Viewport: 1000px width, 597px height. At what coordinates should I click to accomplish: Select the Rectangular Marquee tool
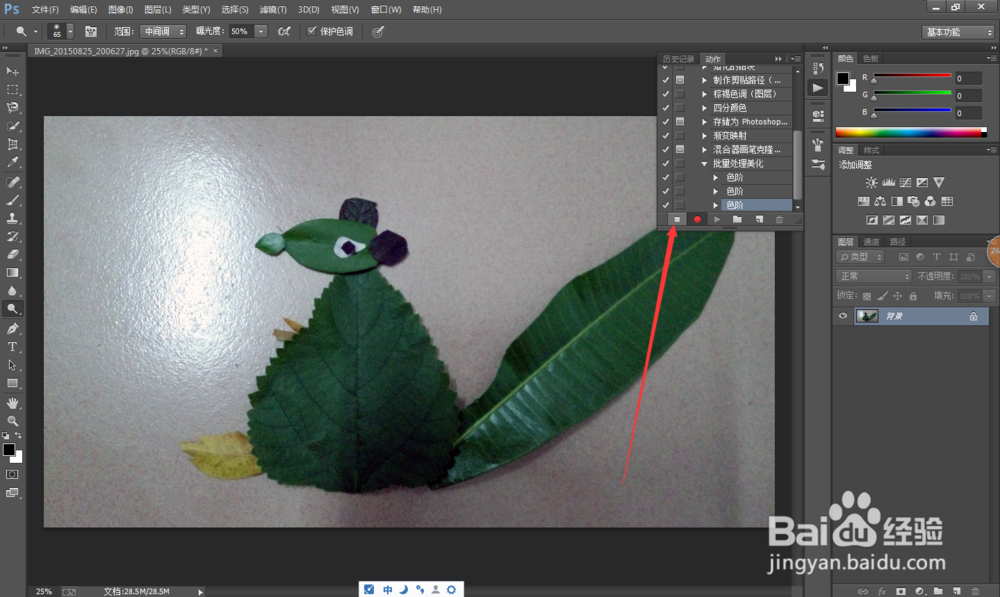point(12,89)
